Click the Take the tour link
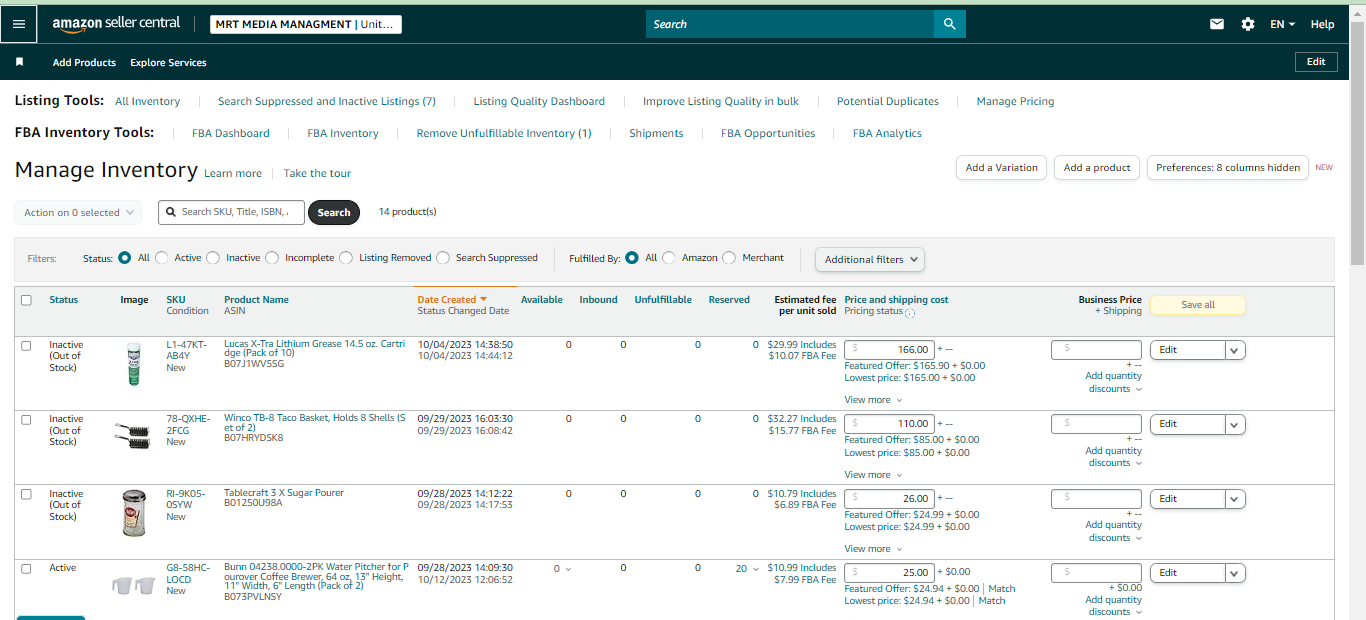This screenshot has width=1366, height=620. coord(317,173)
